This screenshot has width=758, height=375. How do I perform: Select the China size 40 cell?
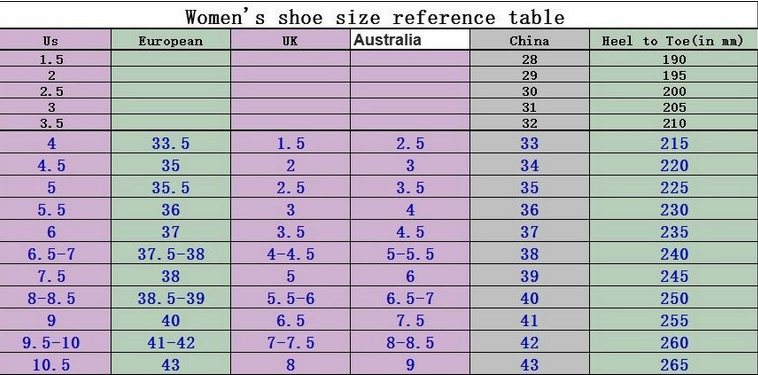click(x=529, y=299)
